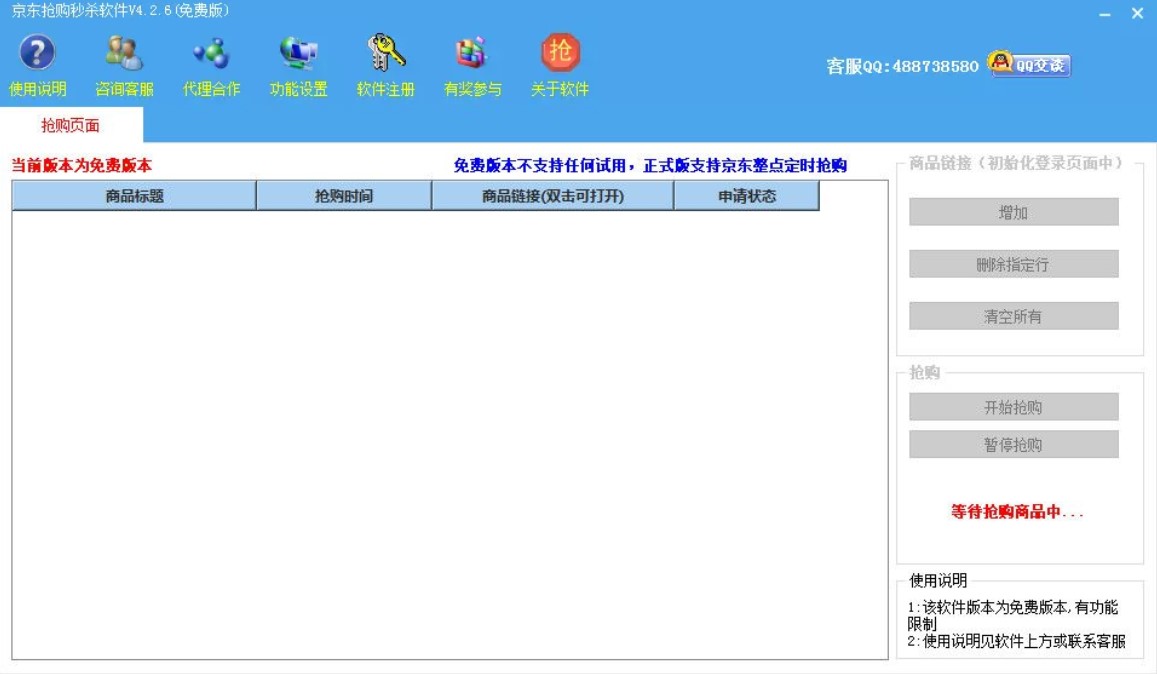This screenshot has height=674, width=1157.
Task: Minimize the application window
Action: (x=1106, y=13)
